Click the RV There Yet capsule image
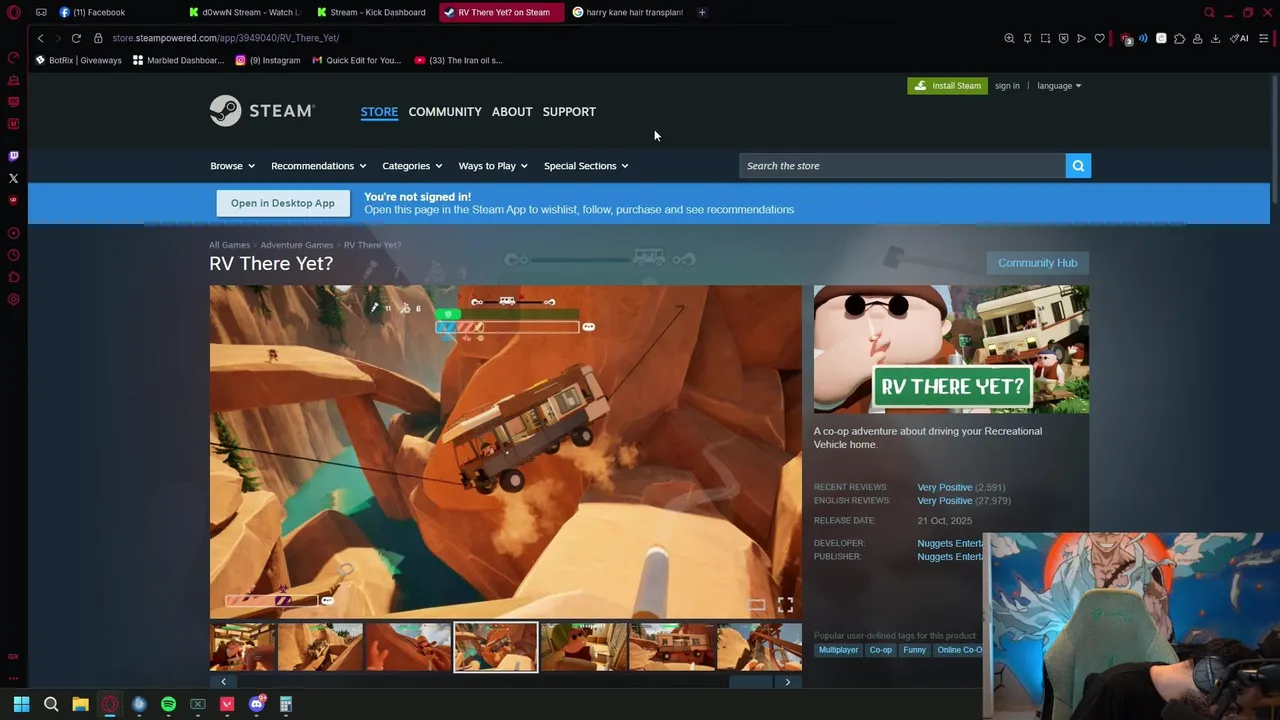The width and height of the screenshot is (1280, 720). (x=951, y=349)
